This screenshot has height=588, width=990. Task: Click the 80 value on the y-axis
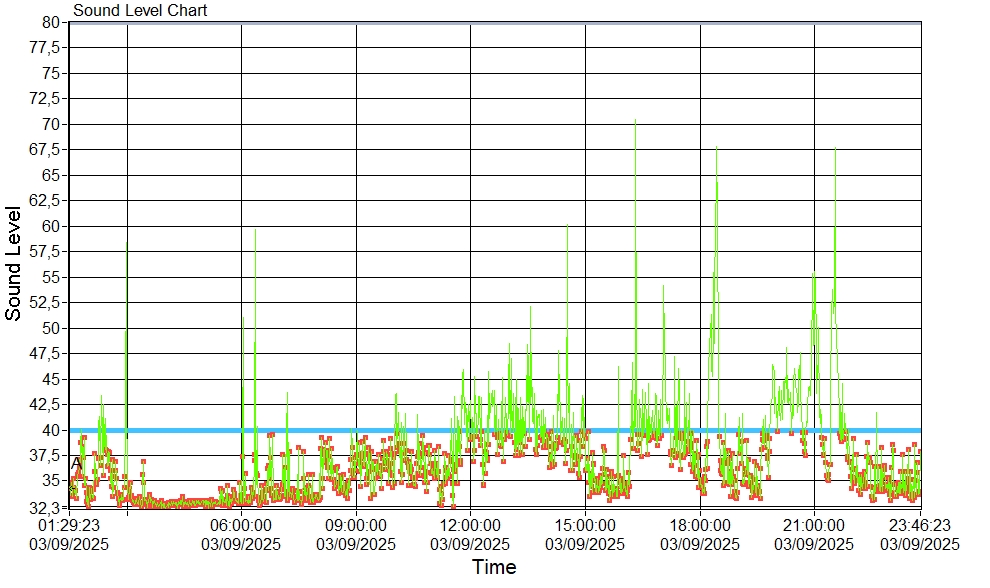pos(52,22)
